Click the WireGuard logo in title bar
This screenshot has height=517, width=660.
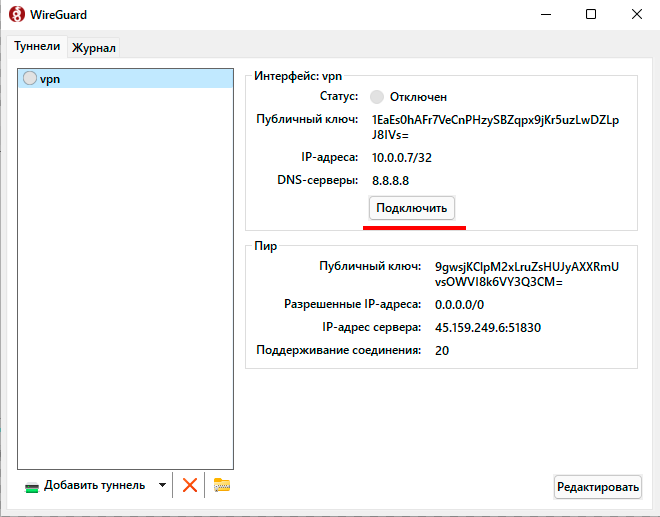[17, 14]
